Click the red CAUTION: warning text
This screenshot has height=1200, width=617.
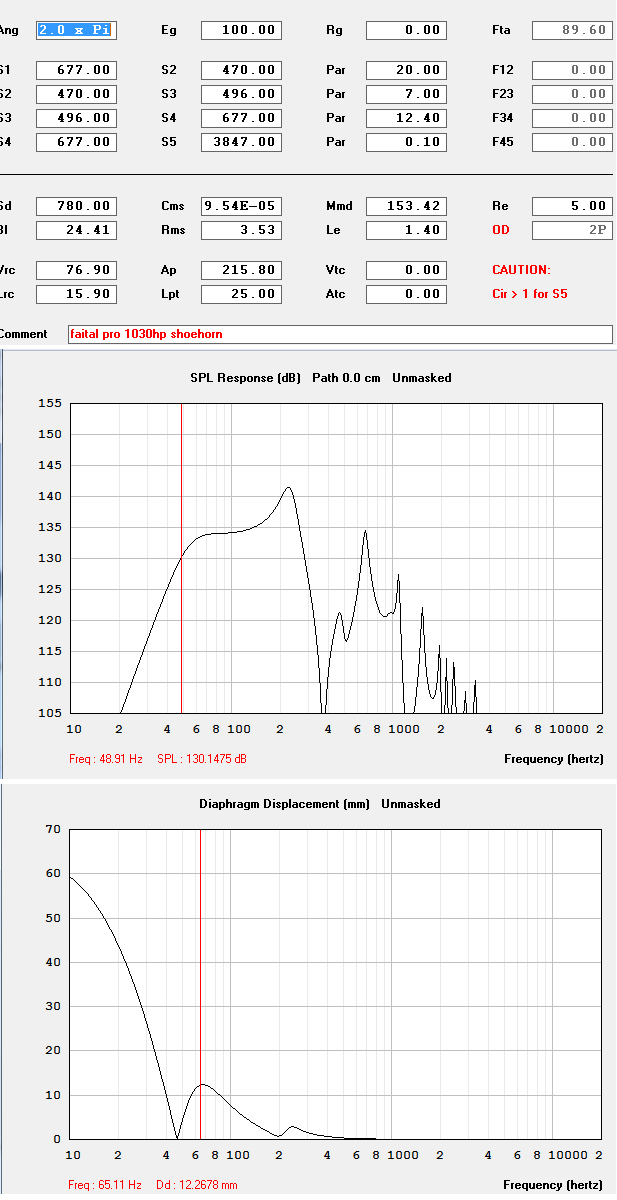(x=521, y=270)
